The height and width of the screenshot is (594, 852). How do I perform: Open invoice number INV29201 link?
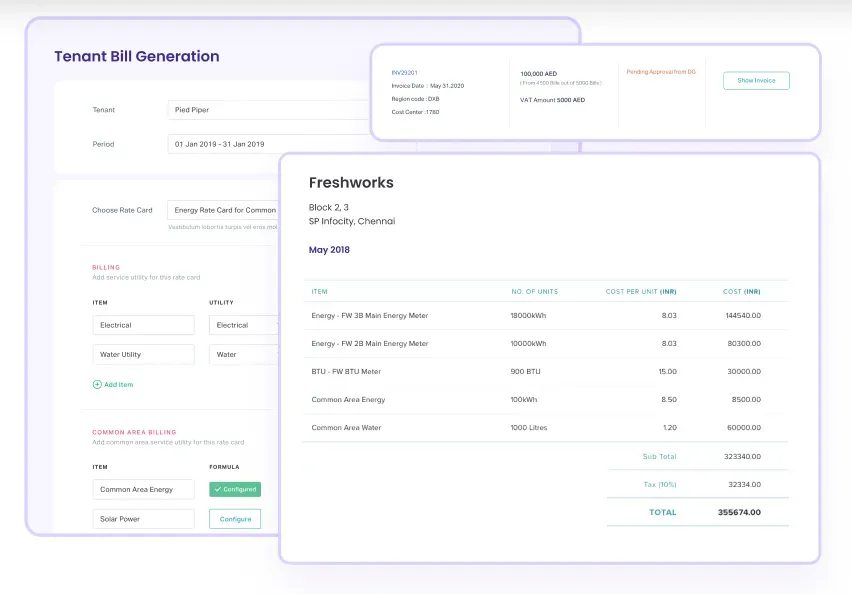pyautogui.click(x=405, y=72)
